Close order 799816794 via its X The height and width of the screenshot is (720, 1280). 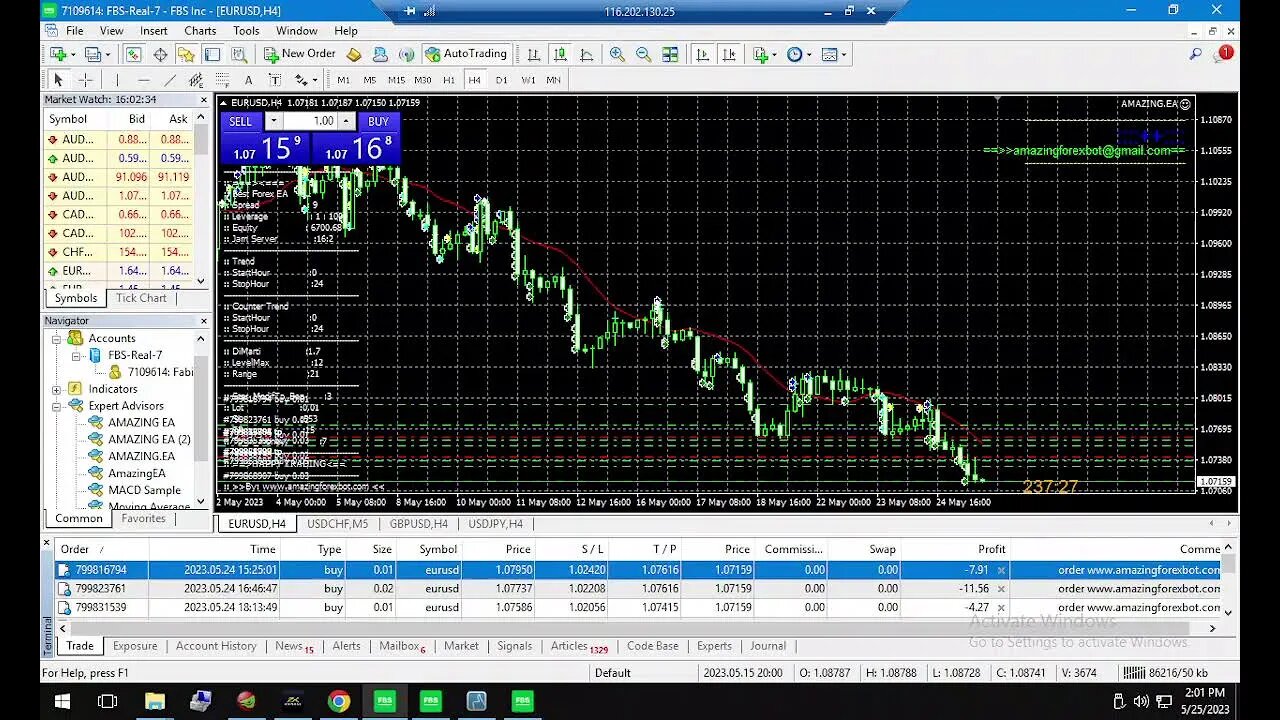pos(1001,570)
